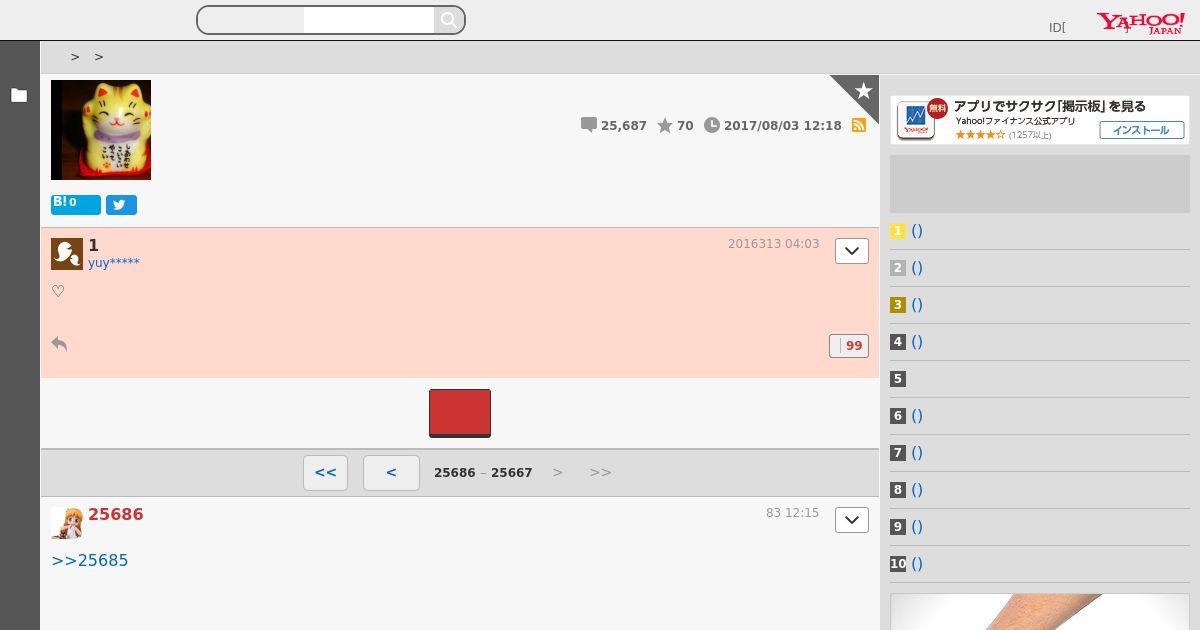Click the grey star icon beside 70
Image resolution: width=1200 pixels, height=630 pixels.
[x=665, y=125]
